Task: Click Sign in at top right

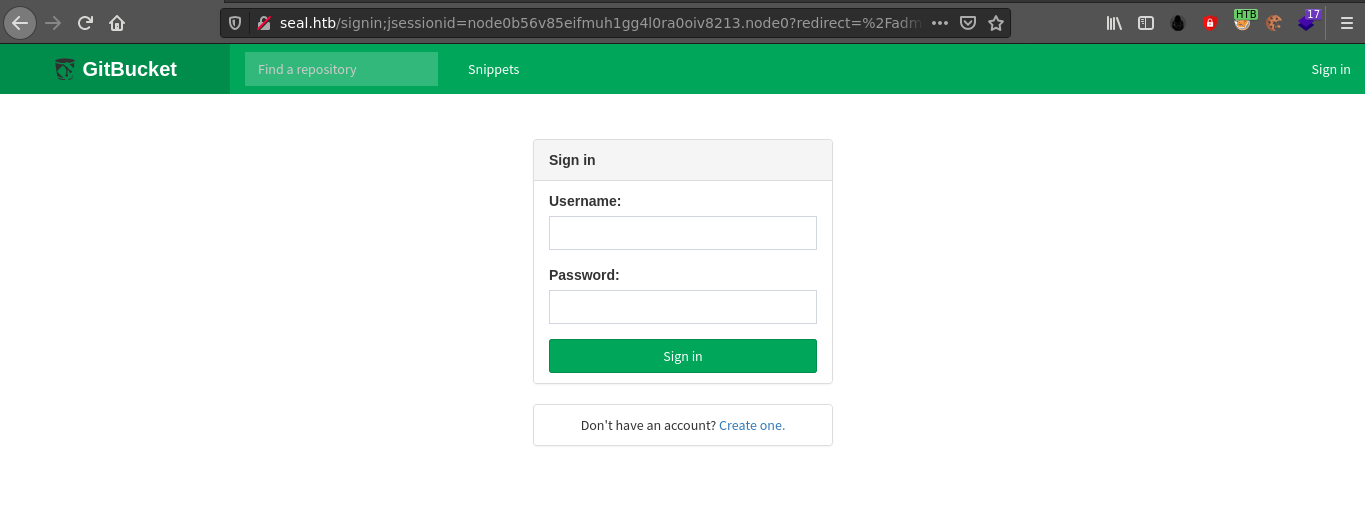Action: pyautogui.click(x=1330, y=69)
